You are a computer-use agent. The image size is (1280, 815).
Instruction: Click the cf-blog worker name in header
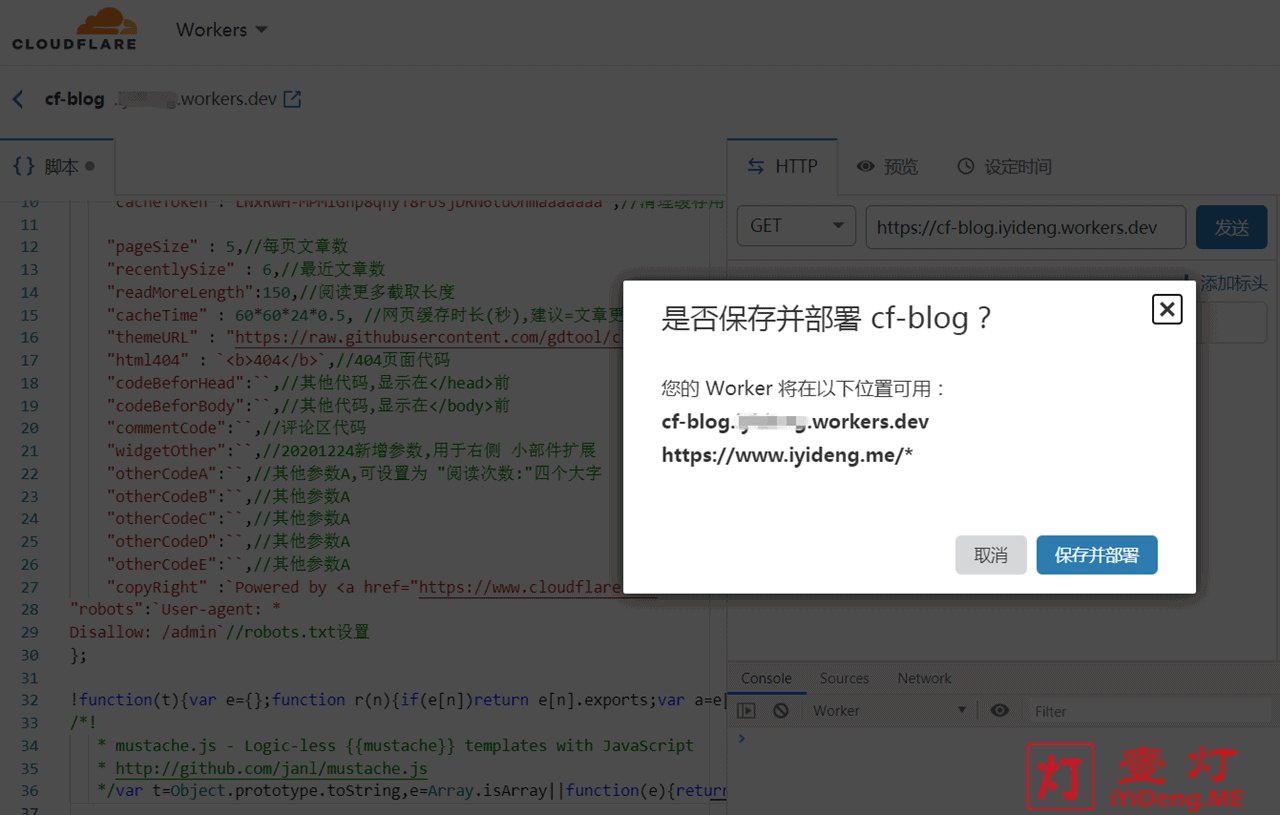point(74,99)
